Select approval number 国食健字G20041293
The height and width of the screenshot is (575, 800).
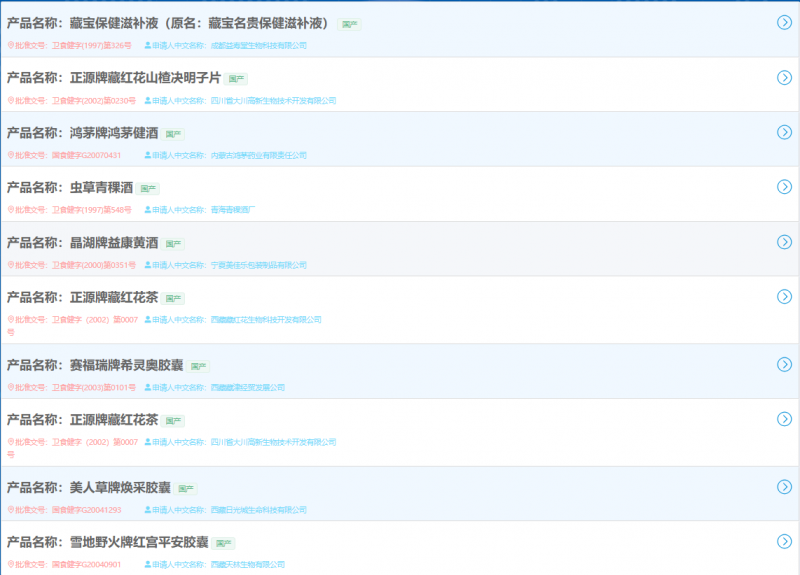tap(86, 510)
